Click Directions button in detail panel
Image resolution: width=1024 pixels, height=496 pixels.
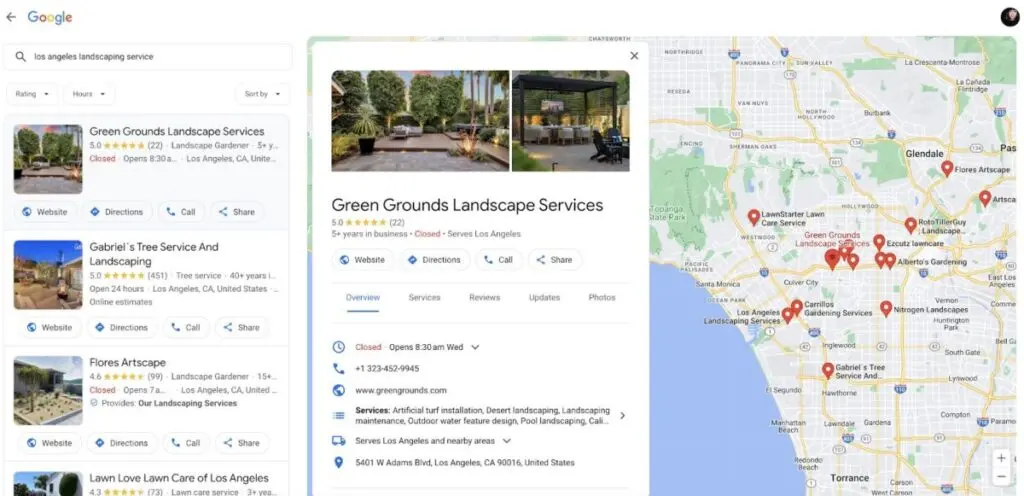[x=434, y=260]
